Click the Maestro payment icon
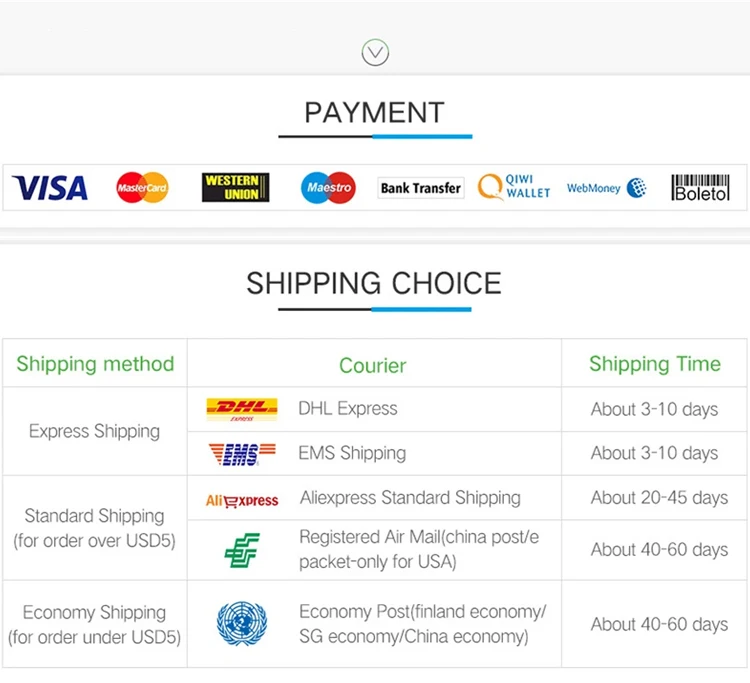Image resolution: width=750 pixels, height=683 pixels. [x=328, y=187]
